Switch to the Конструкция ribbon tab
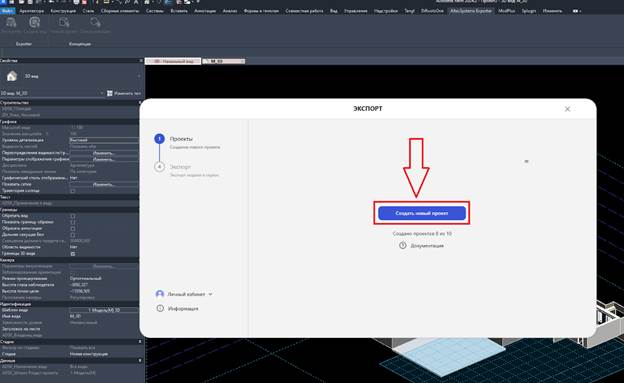Viewport: 624px width, 383px height. (x=63, y=11)
